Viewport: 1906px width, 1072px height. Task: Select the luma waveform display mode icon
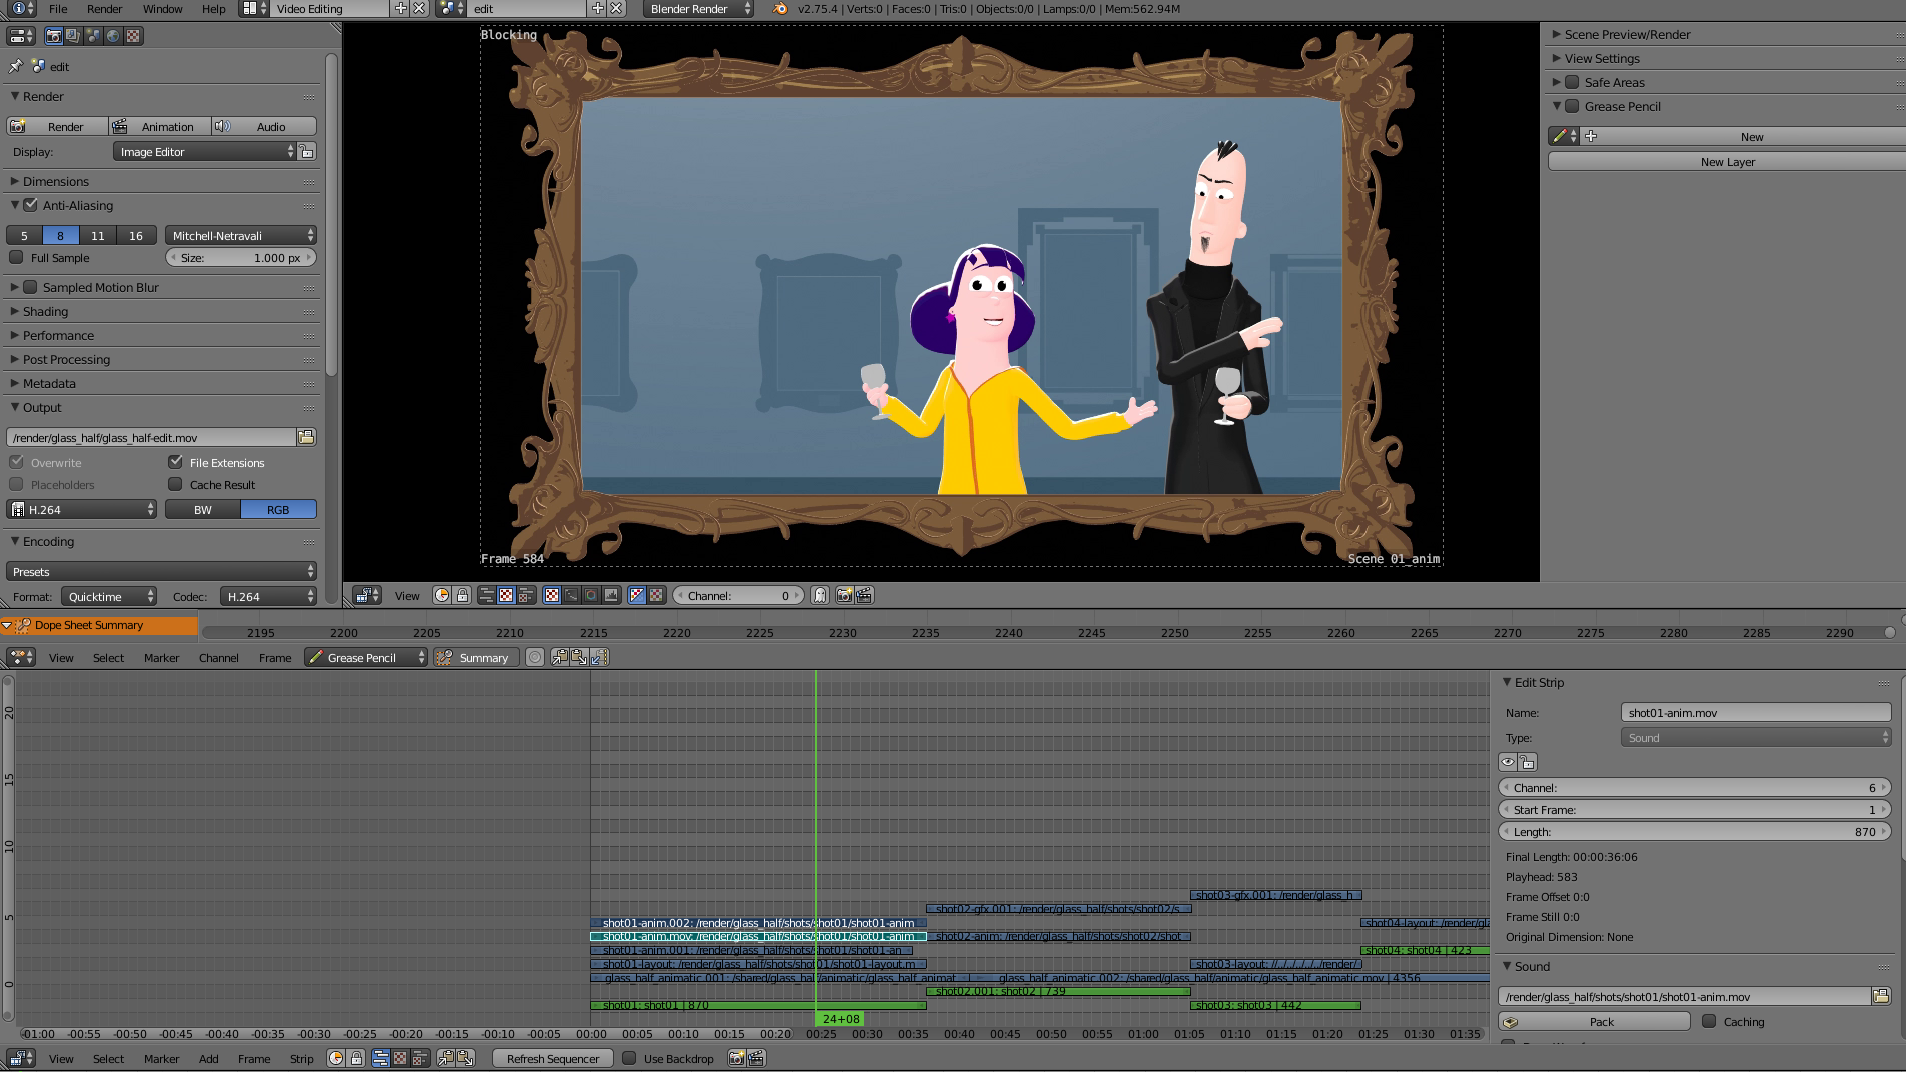tap(571, 596)
